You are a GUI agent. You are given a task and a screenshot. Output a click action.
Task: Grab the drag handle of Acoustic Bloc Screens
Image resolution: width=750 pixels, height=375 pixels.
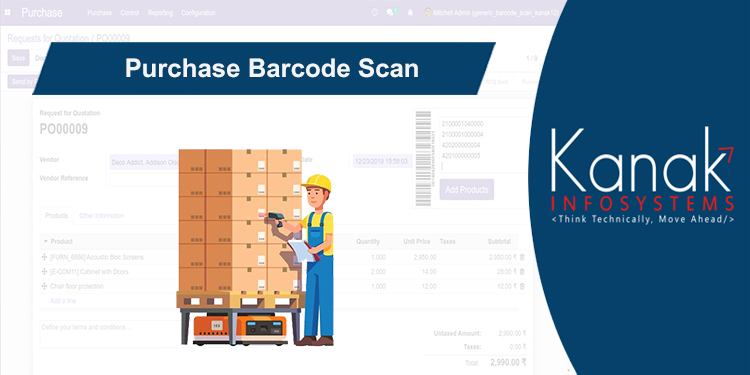point(44,257)
